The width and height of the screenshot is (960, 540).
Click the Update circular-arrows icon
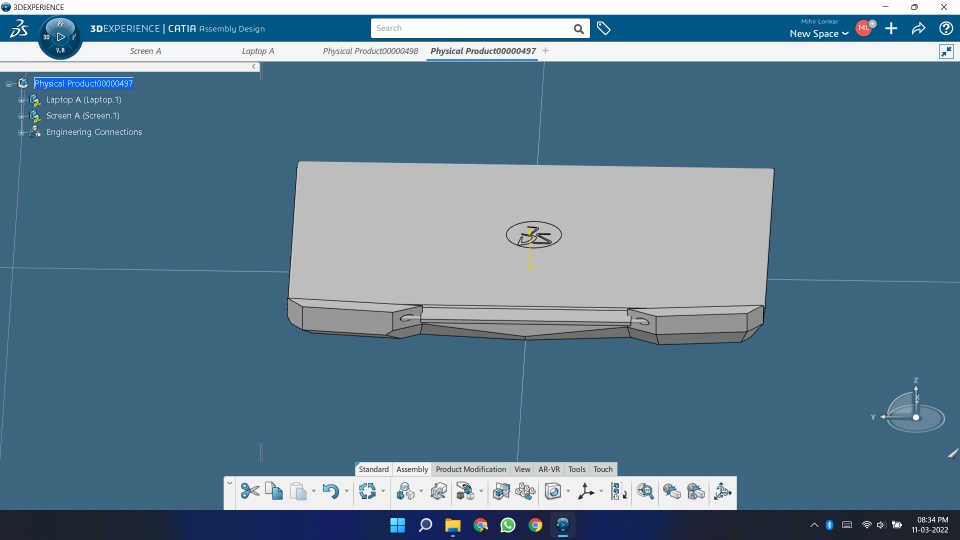pyautogui.click(x=367, y=491)
